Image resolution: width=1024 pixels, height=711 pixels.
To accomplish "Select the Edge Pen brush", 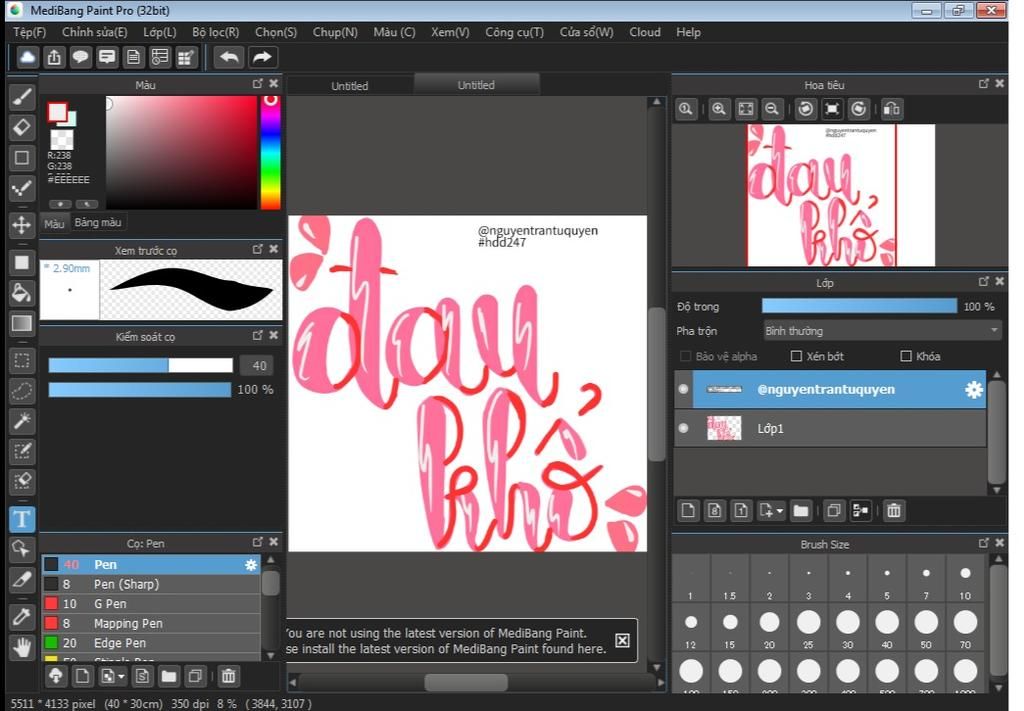I will pos(152,643).
